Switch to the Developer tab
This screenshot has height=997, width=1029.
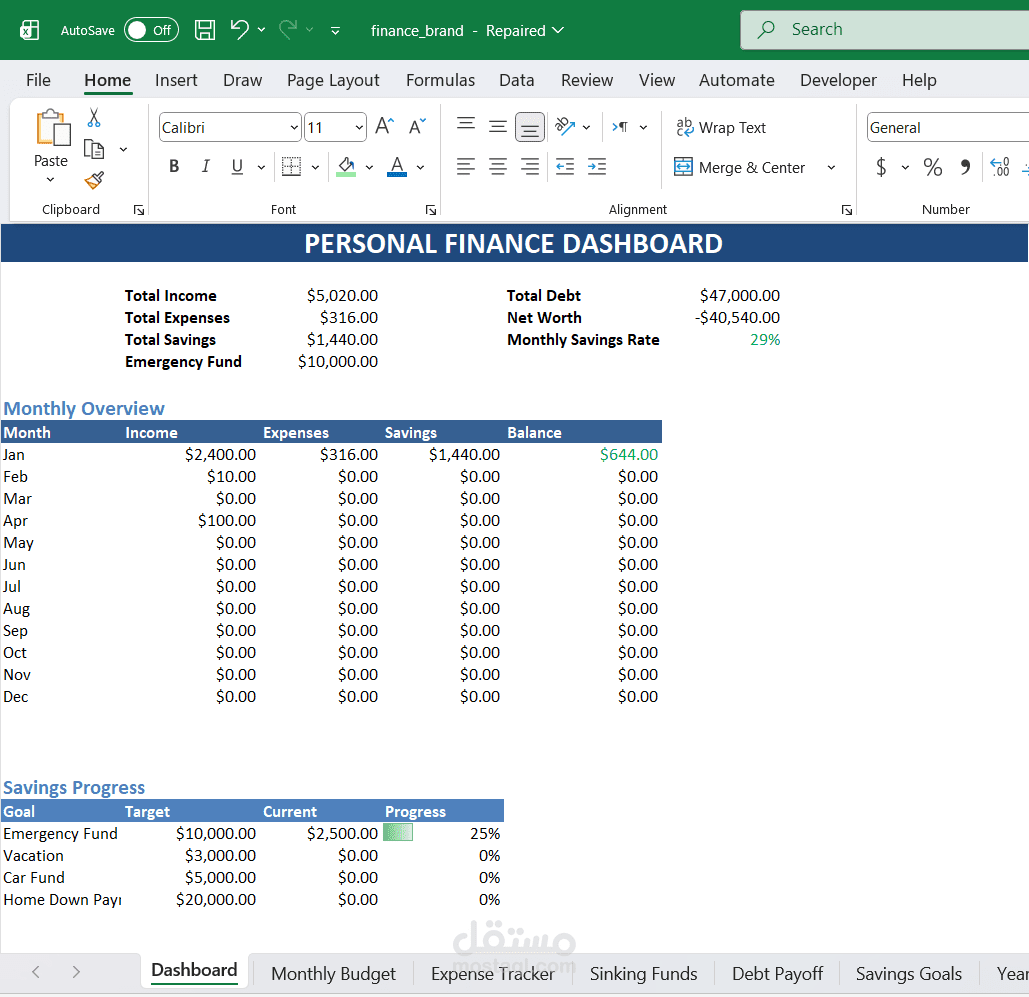[x=838, y=80]
